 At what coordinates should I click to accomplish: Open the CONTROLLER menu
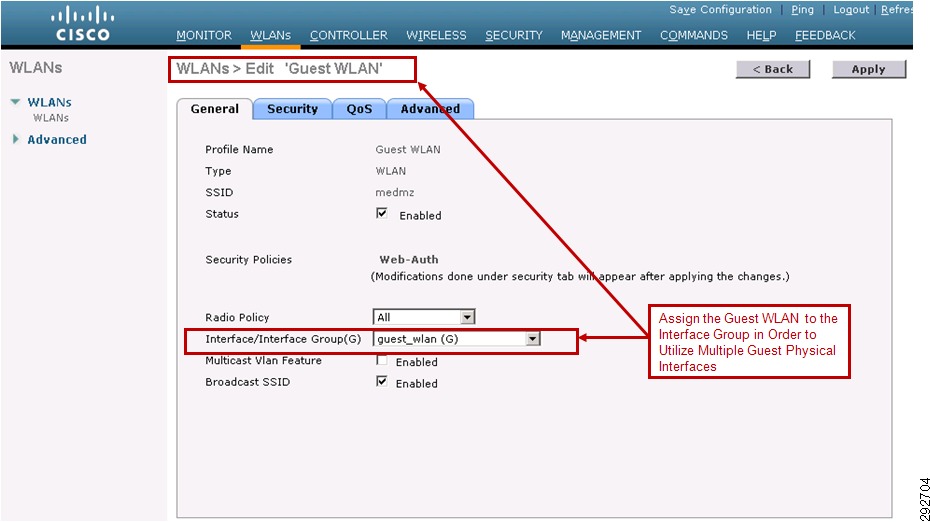point(349,36)
